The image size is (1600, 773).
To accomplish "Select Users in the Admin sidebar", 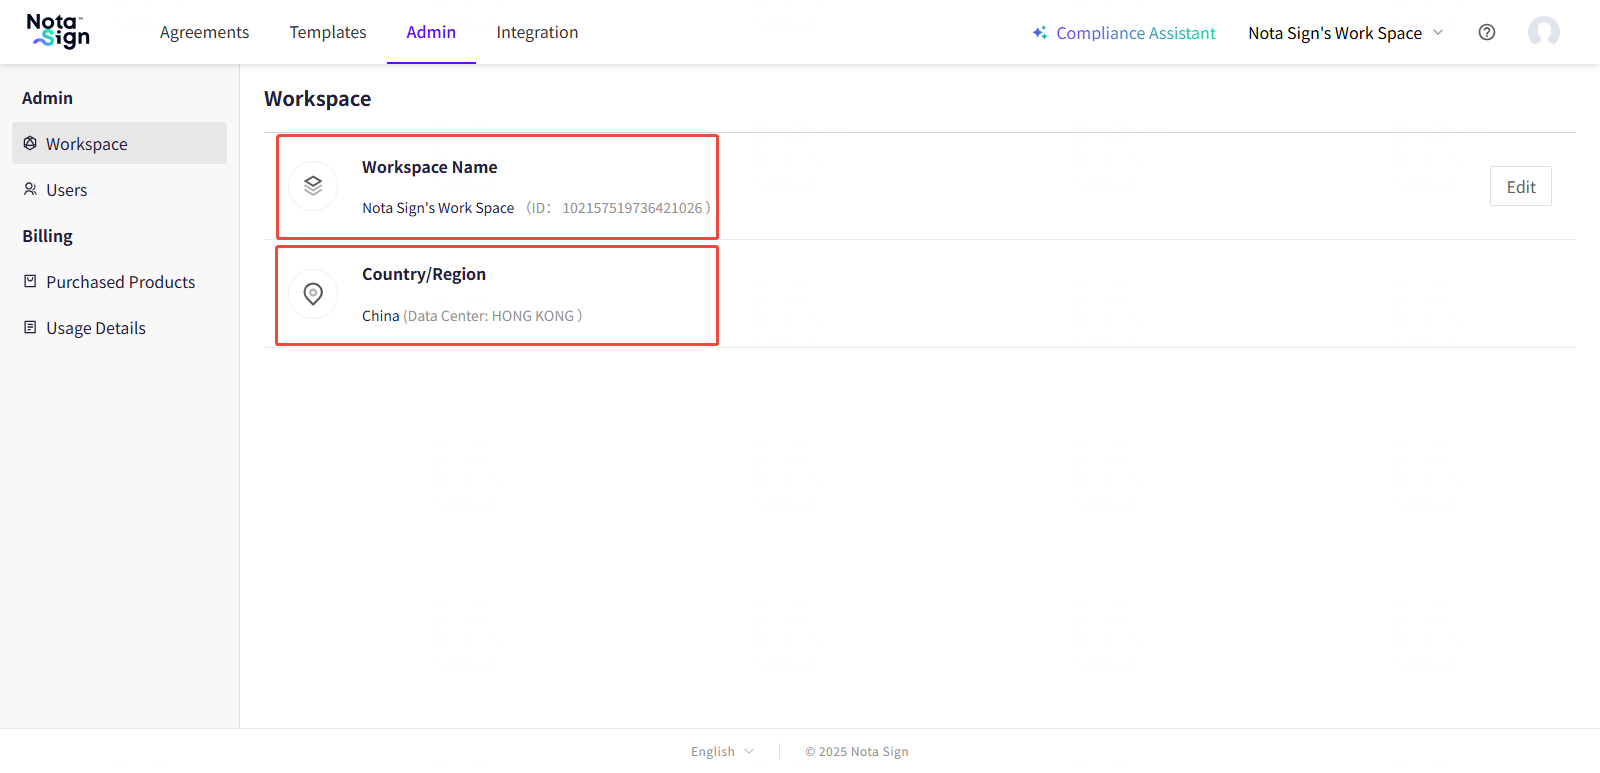I will pos(67,190).
